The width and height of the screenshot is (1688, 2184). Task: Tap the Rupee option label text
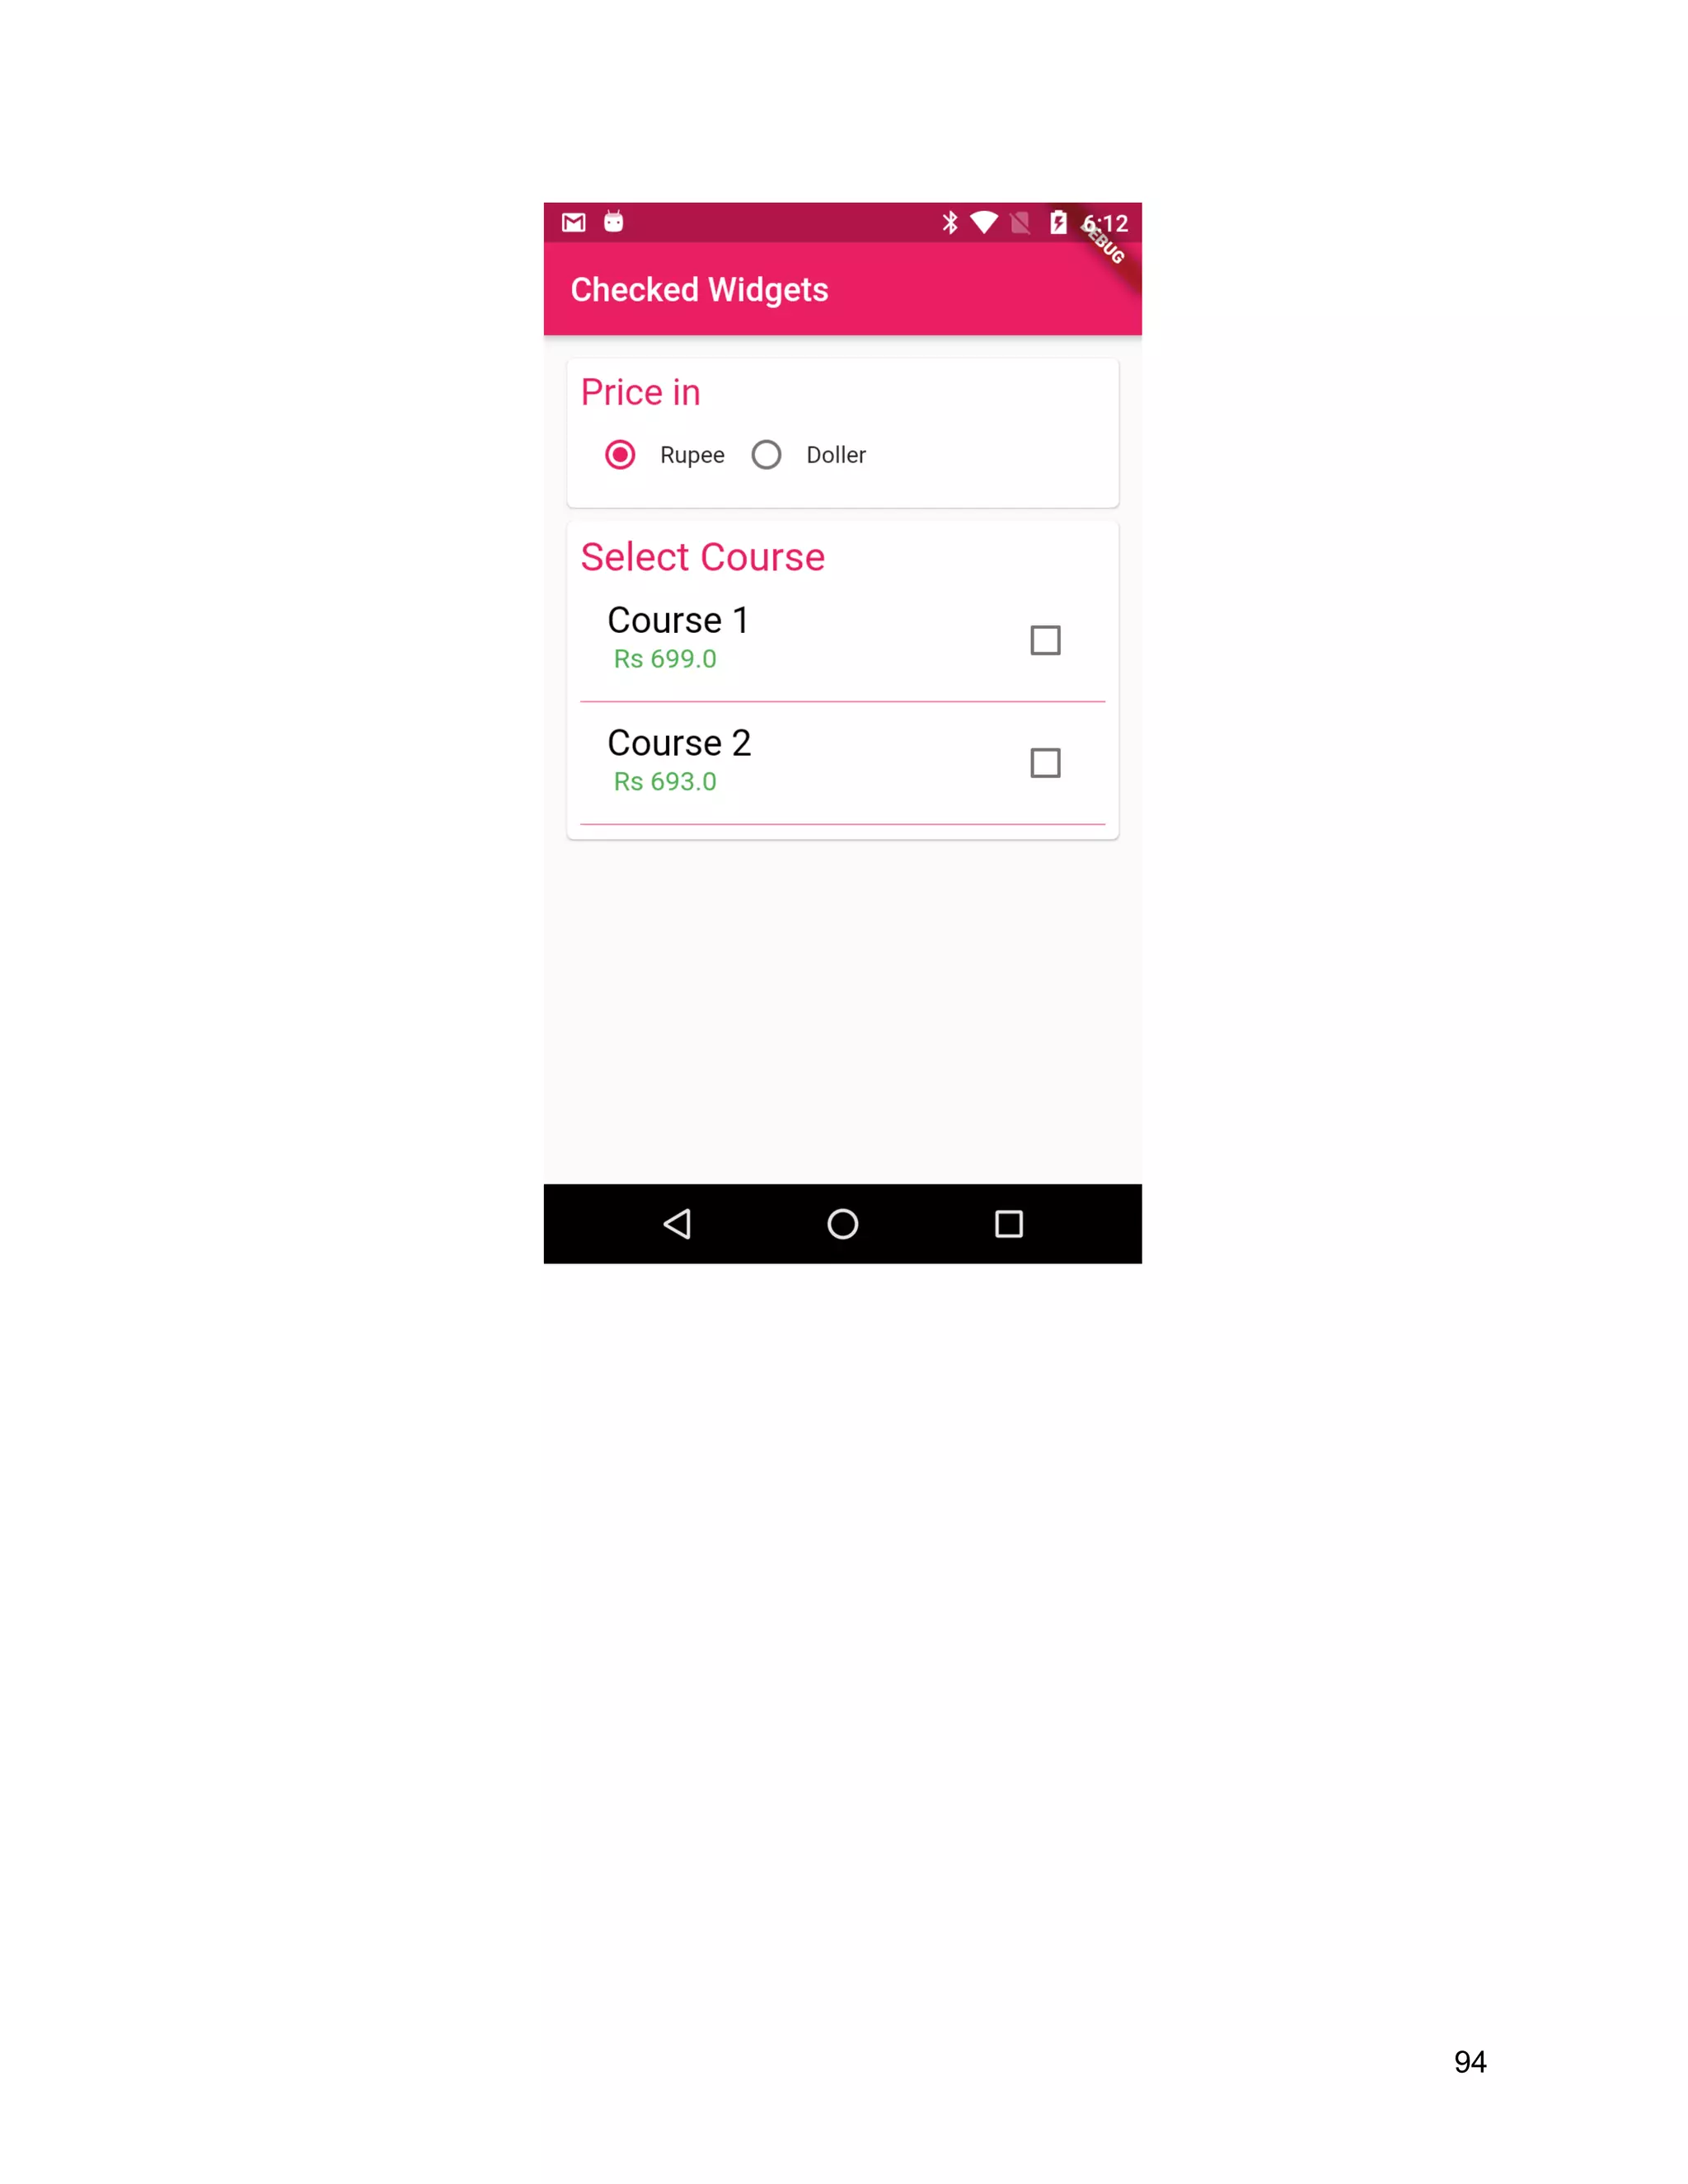point(692,456)
